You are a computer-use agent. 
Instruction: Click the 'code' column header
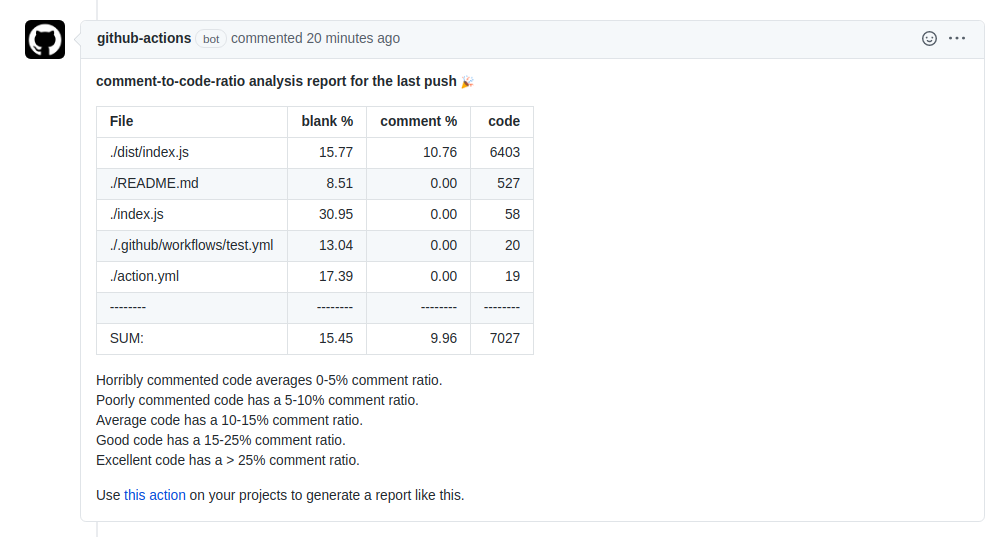click(502, 122)
